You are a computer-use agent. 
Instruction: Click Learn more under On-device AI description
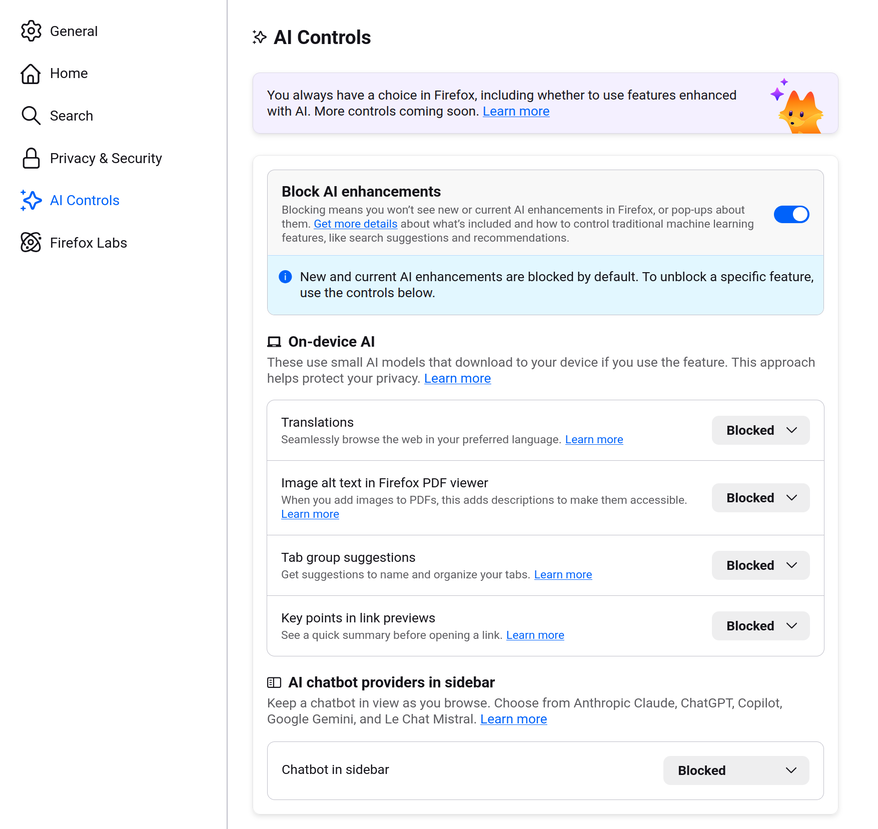[457, 379]
